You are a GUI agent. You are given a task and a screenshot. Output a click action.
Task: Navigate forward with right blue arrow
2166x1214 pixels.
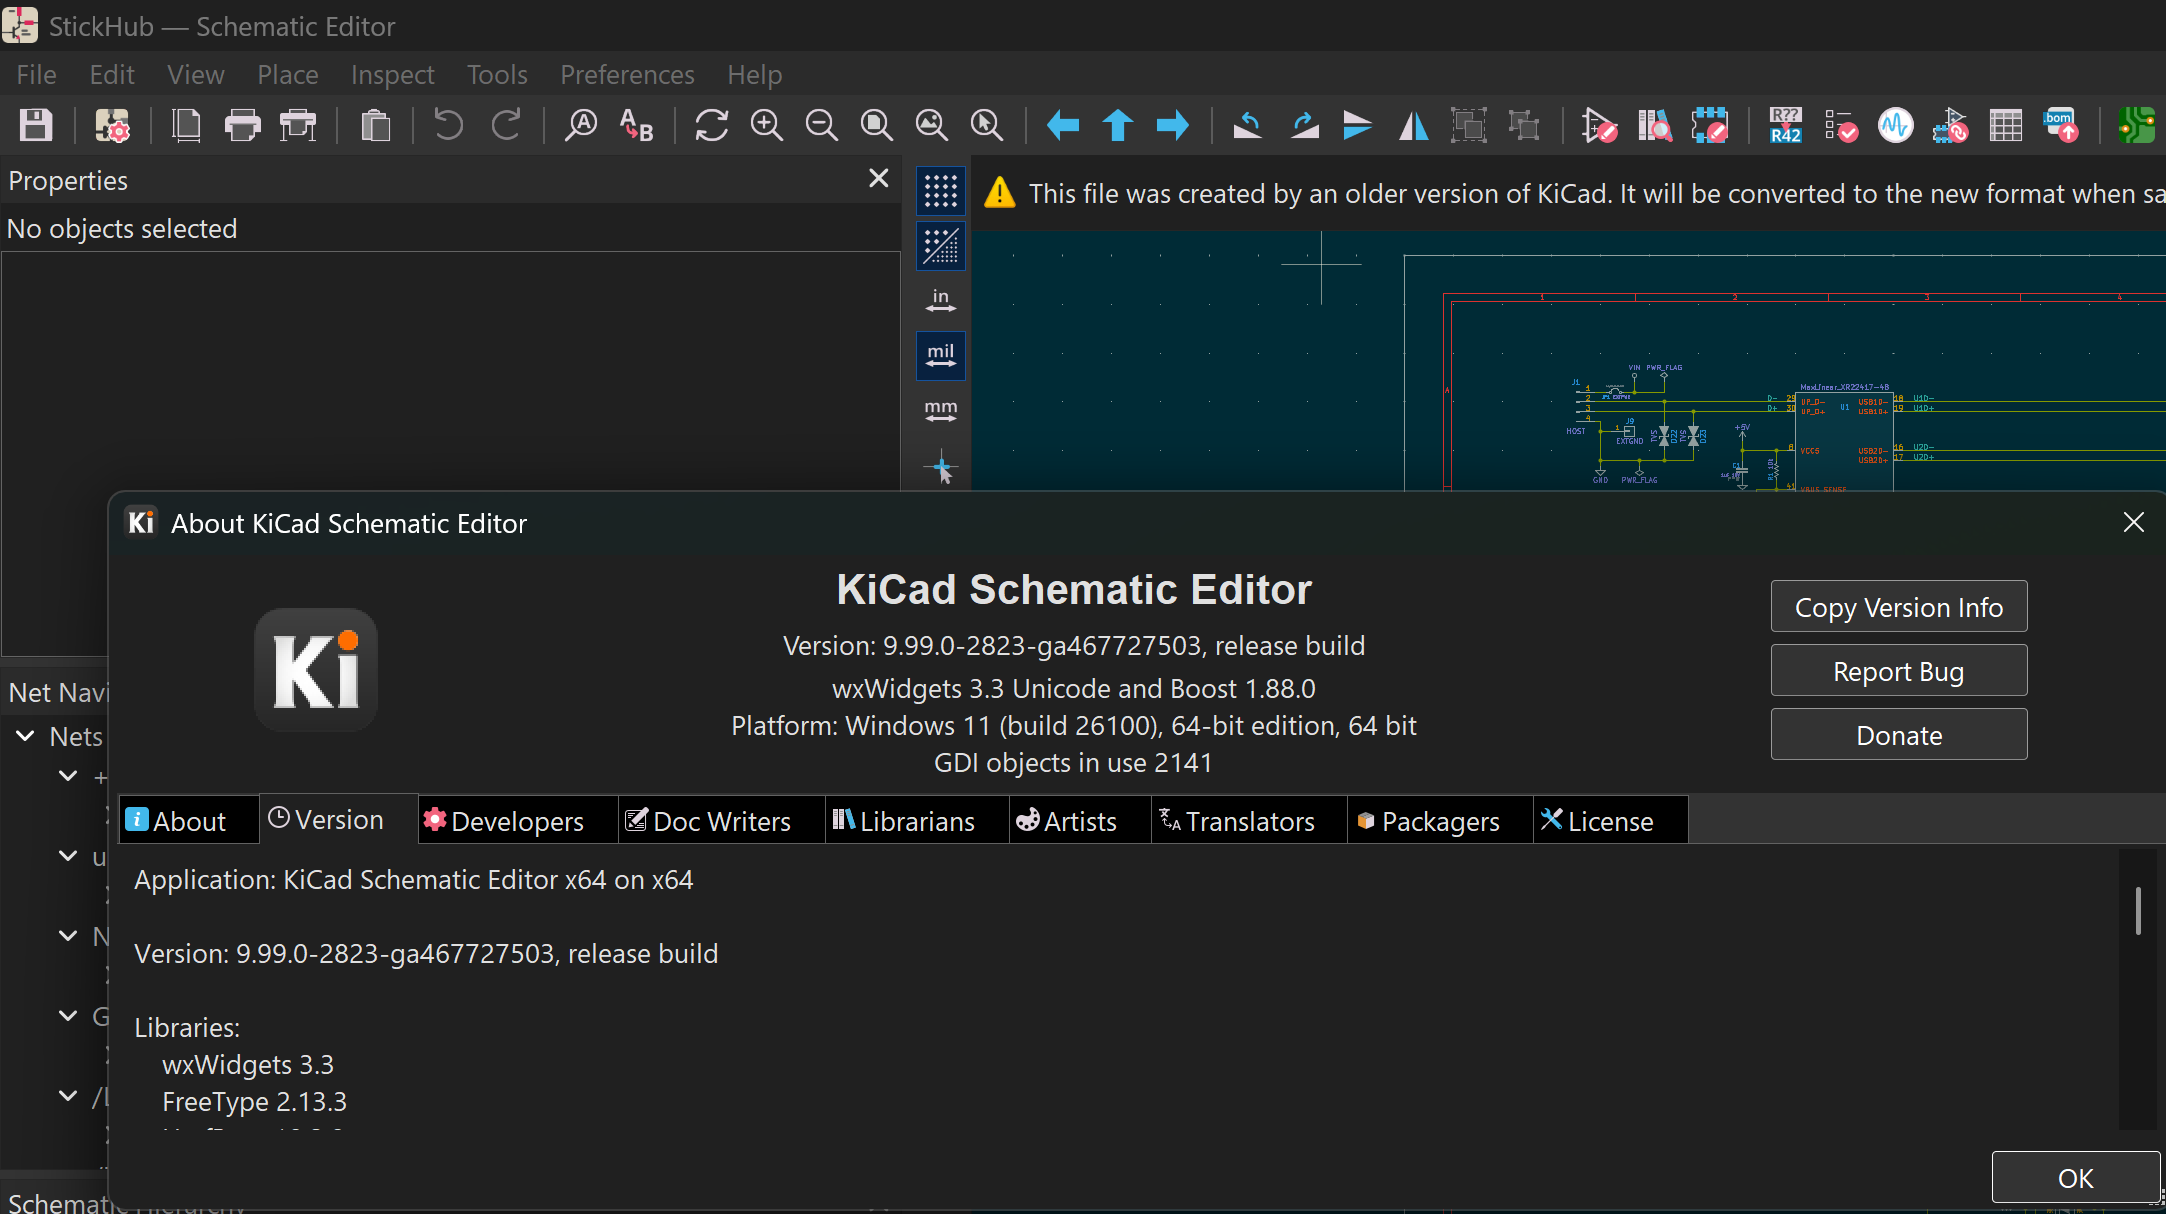pos(1172,126)
